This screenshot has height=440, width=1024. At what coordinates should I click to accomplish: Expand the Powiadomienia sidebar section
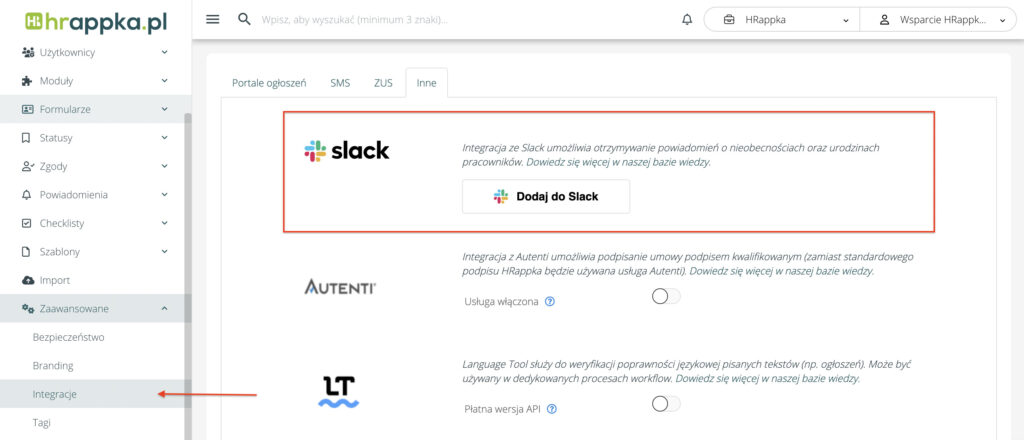164,195
